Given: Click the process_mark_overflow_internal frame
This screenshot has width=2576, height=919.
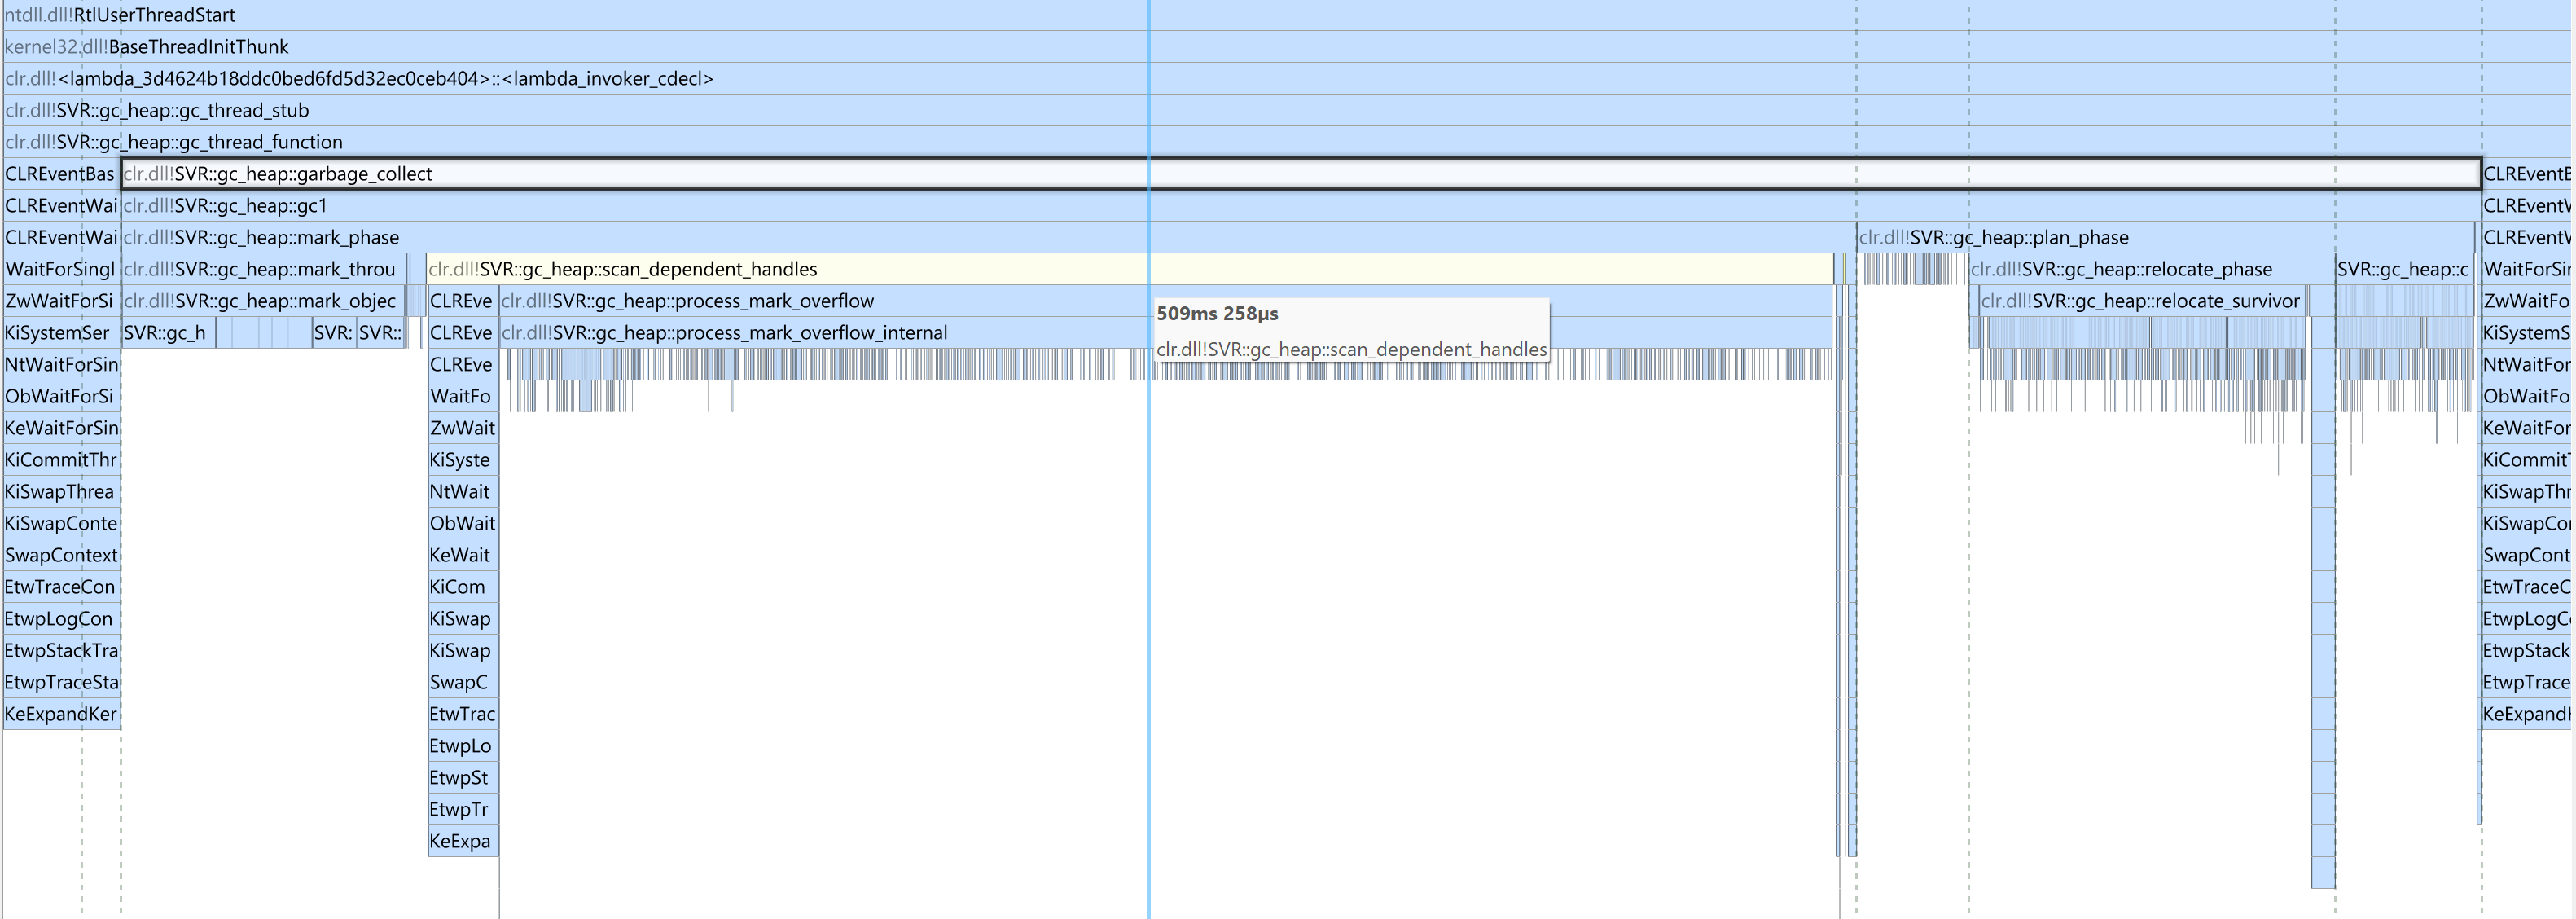Looking at the screenshot, I should coord(800,333).
